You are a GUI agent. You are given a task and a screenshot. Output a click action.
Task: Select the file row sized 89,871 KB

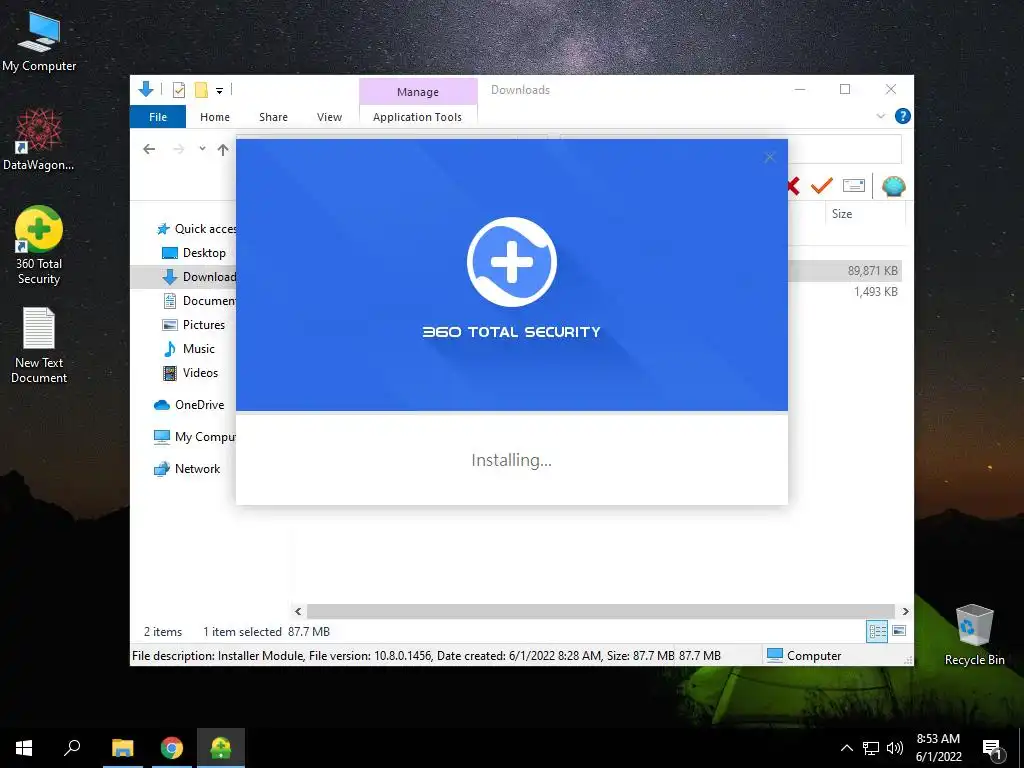(845, 270)
